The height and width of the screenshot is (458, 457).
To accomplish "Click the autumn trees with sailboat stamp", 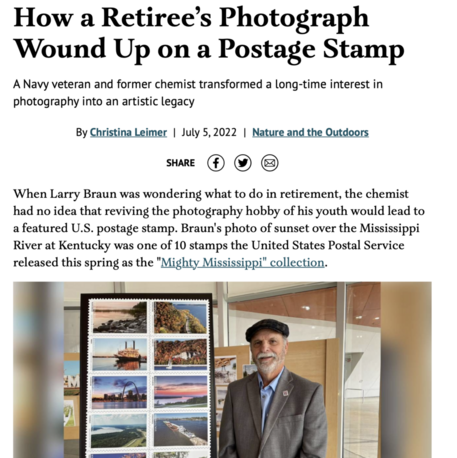I will (180, 355).
